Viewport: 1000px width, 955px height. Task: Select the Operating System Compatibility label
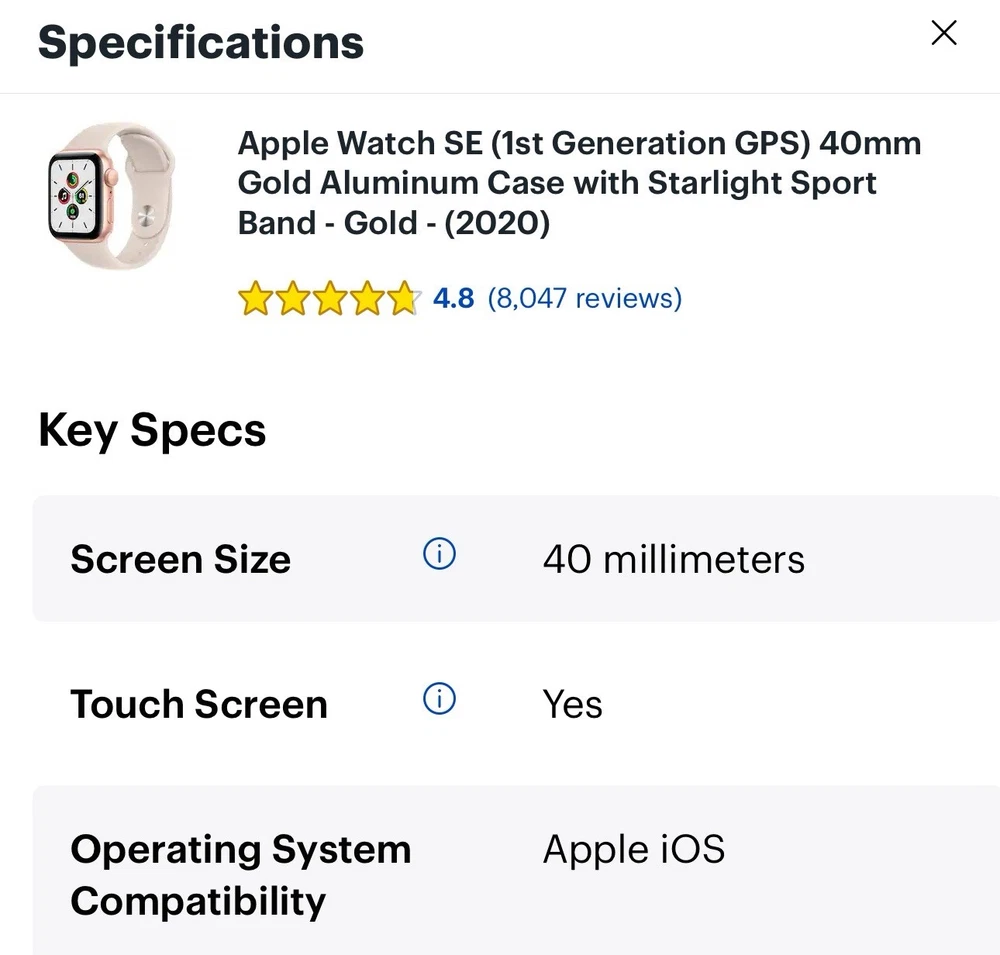point(240,875)
